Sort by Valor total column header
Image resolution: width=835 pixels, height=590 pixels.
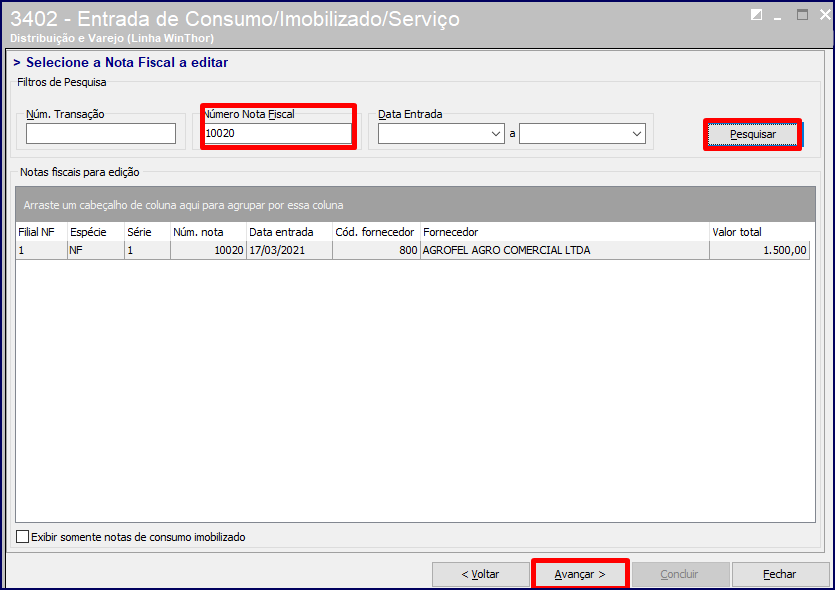[759, 232]
